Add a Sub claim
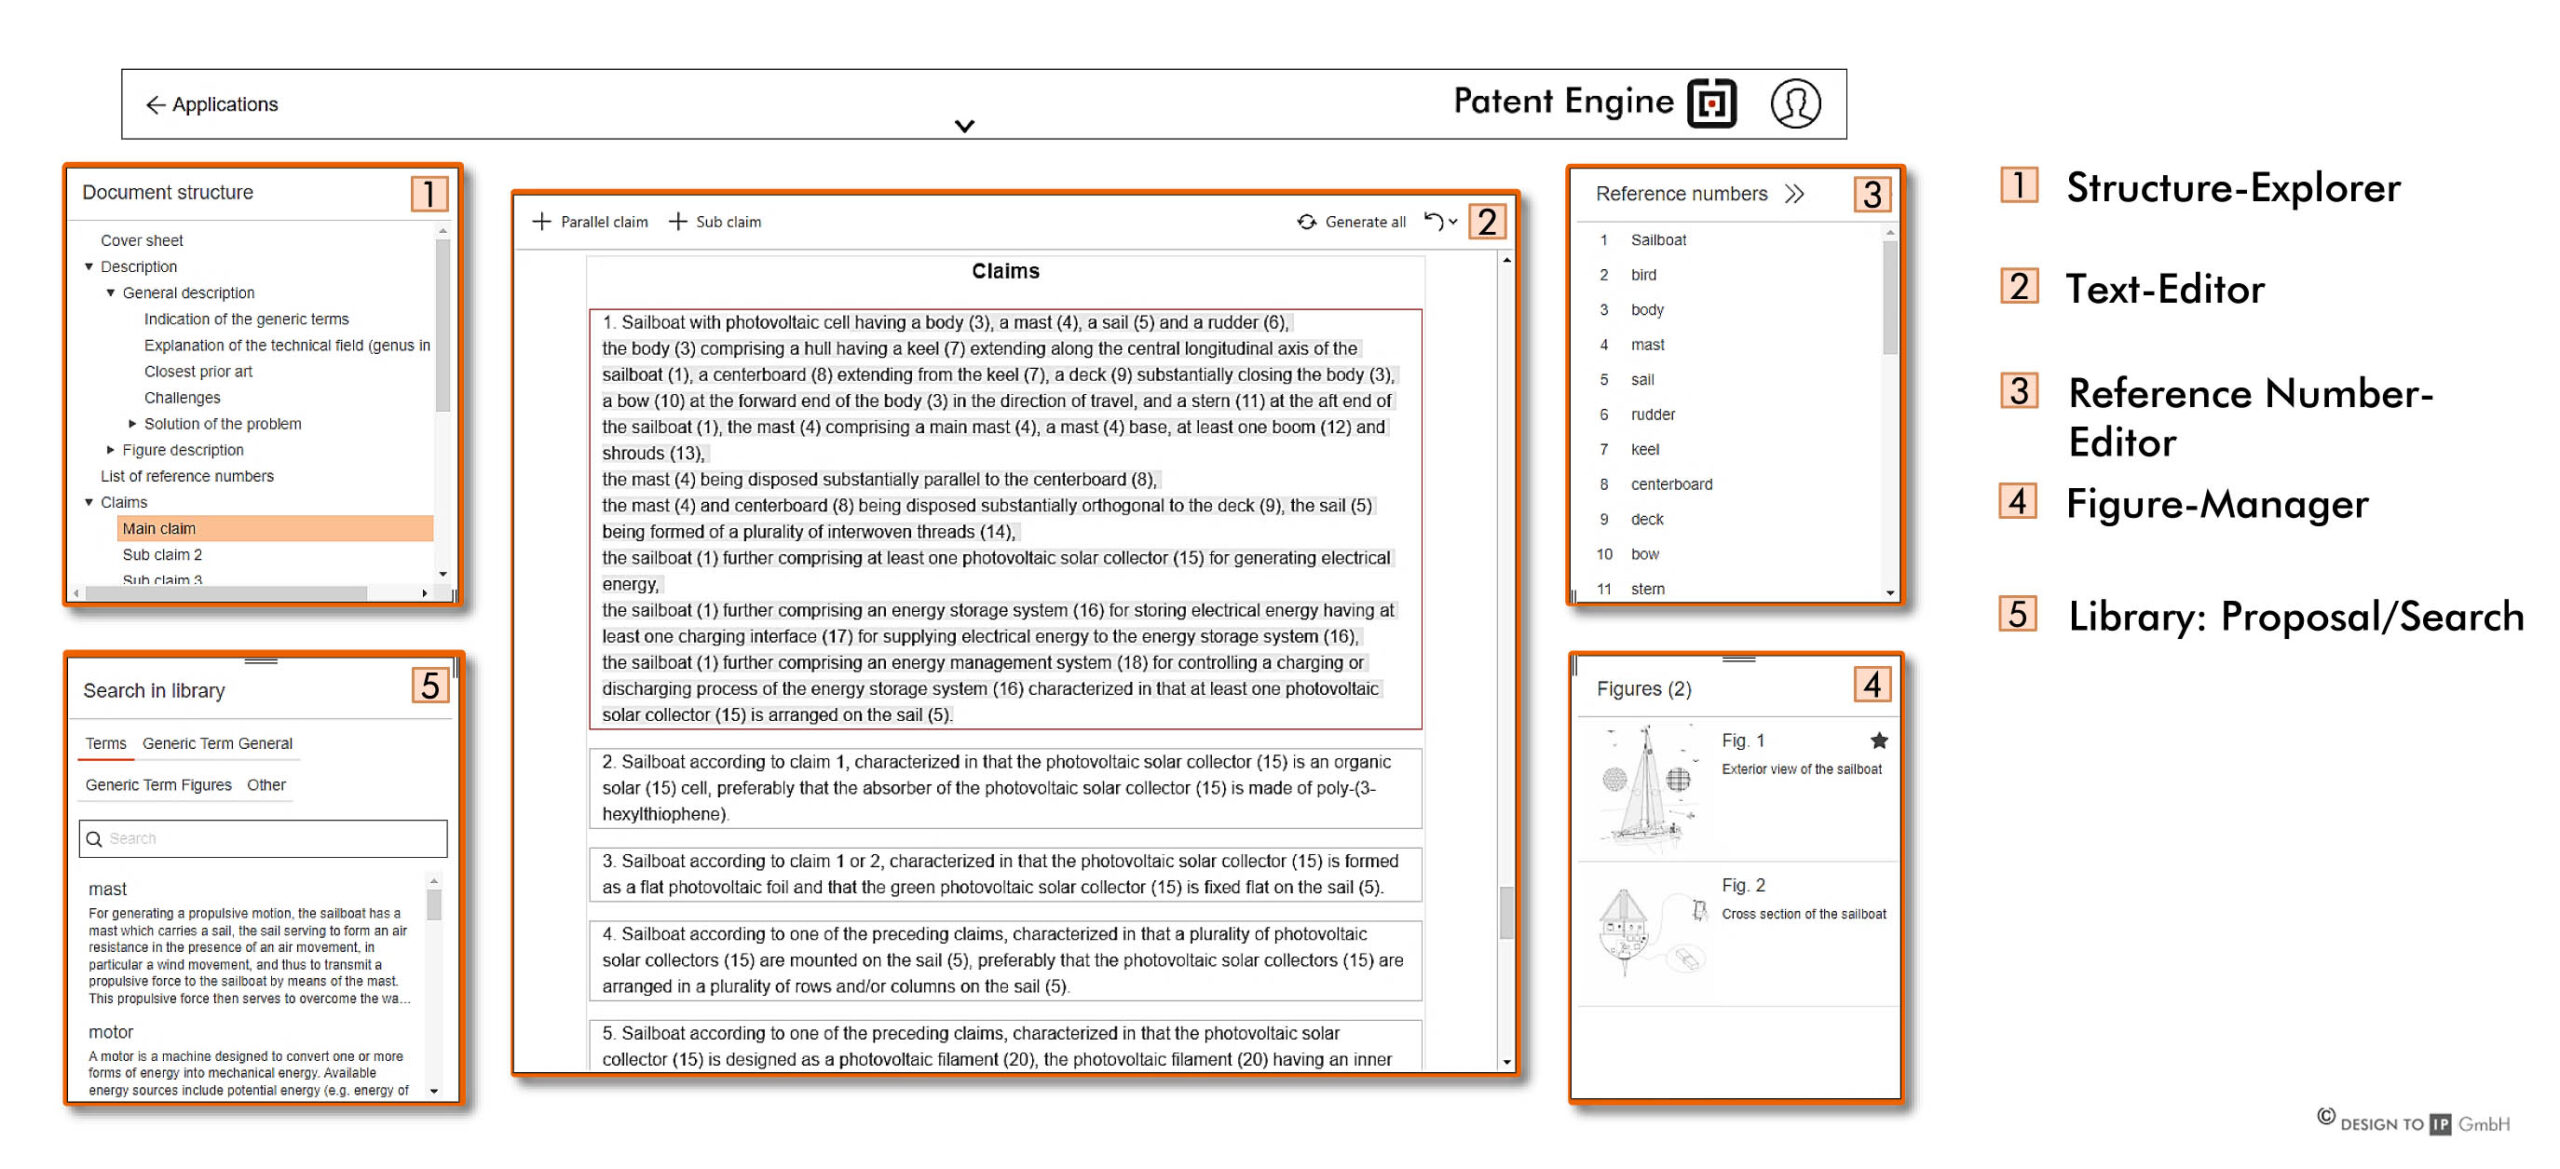Screen dimensions: 2560x1169 coord(715,221)
